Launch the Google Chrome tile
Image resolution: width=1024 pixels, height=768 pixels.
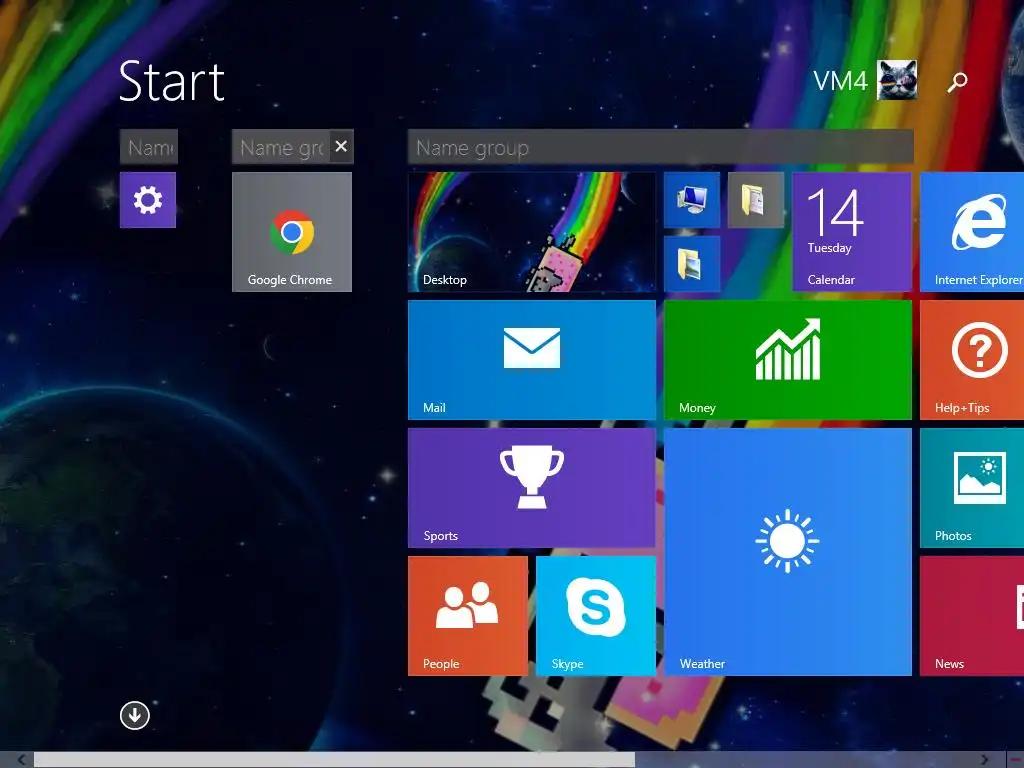[292, 232]
